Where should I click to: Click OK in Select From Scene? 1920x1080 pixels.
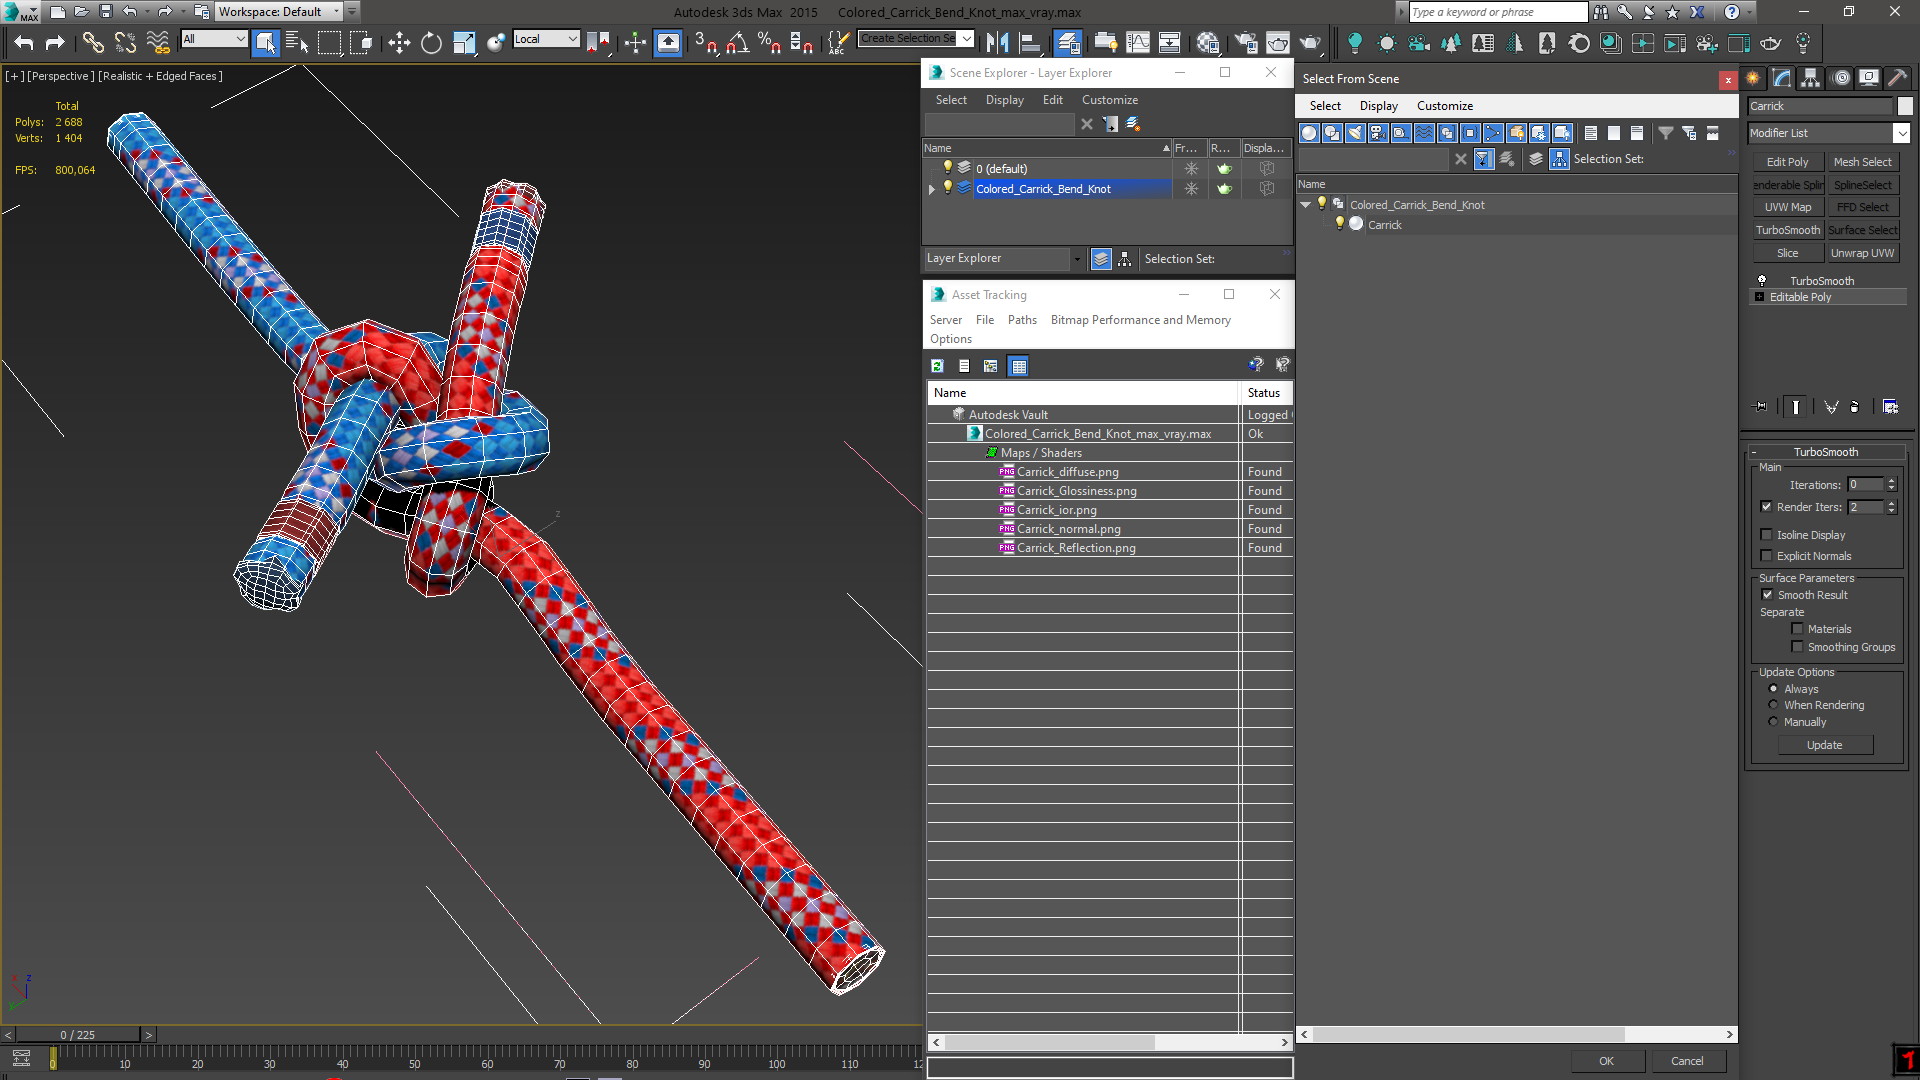click(1606, 1061)
